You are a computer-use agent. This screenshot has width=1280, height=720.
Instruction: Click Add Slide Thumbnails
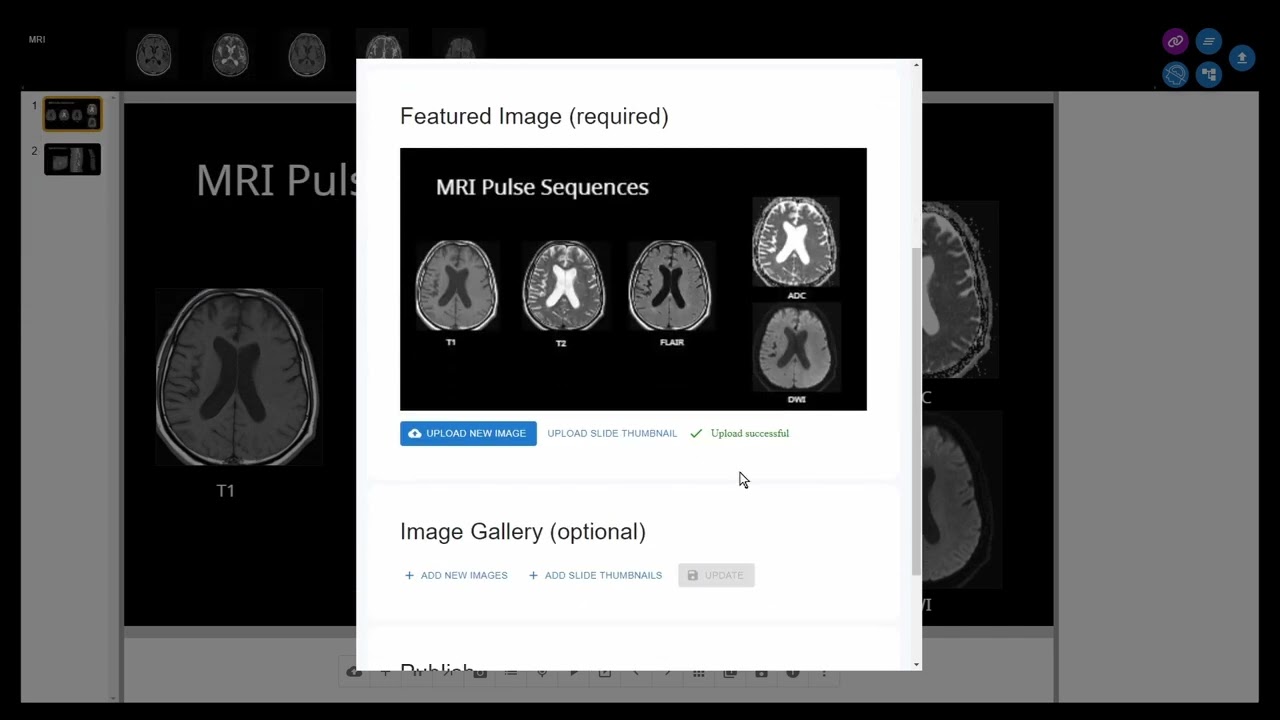click(595, 575)
